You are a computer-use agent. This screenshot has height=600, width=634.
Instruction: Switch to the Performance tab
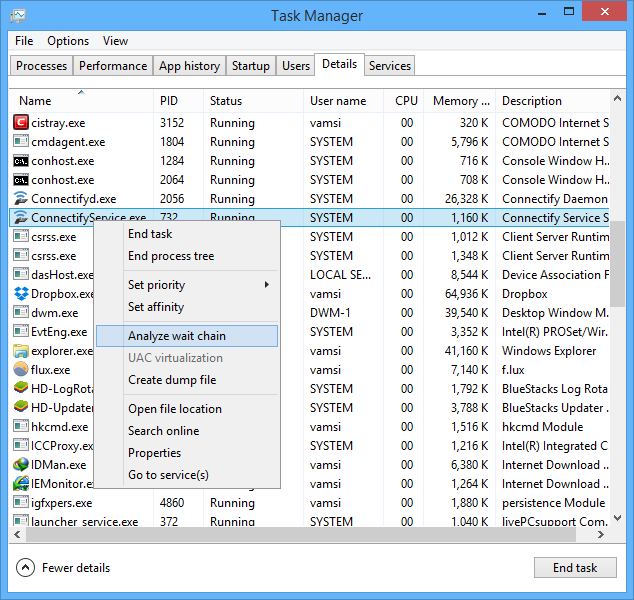click(x=113, y=65)
